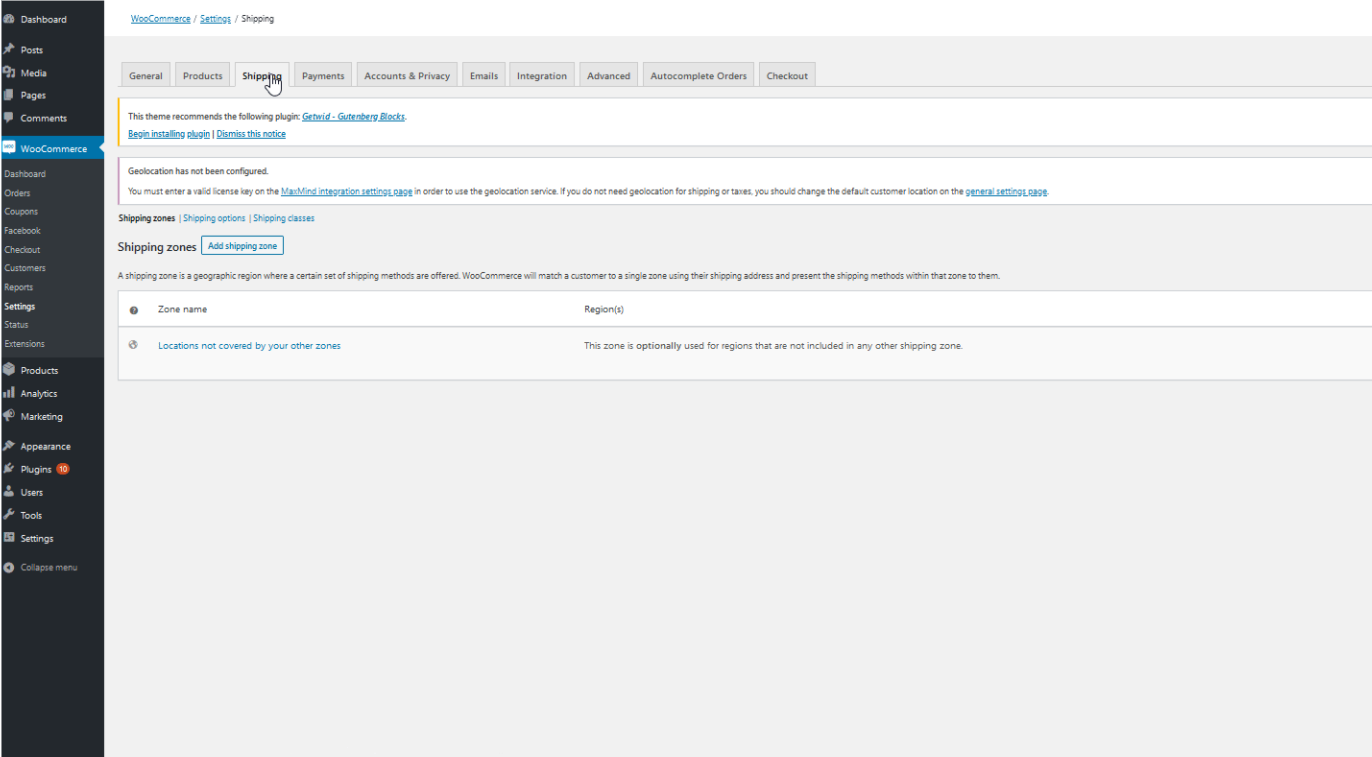Open the Facebook submenu item

22,231
